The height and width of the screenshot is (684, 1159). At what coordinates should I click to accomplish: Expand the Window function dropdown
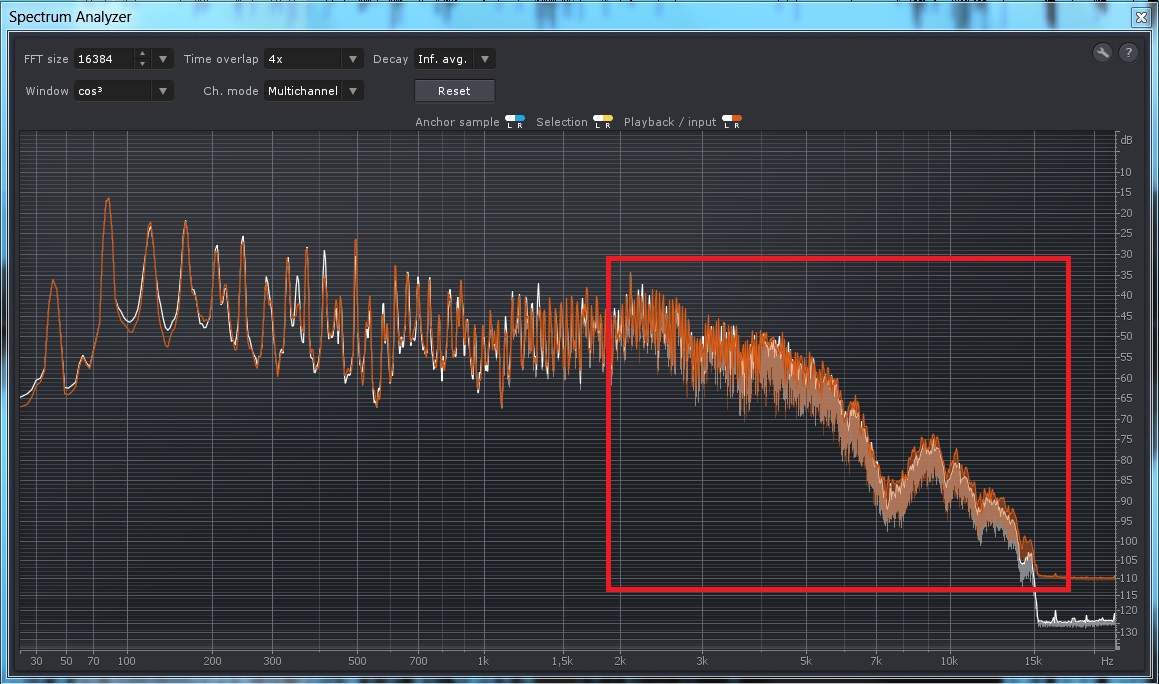click(x=162, y=91)
